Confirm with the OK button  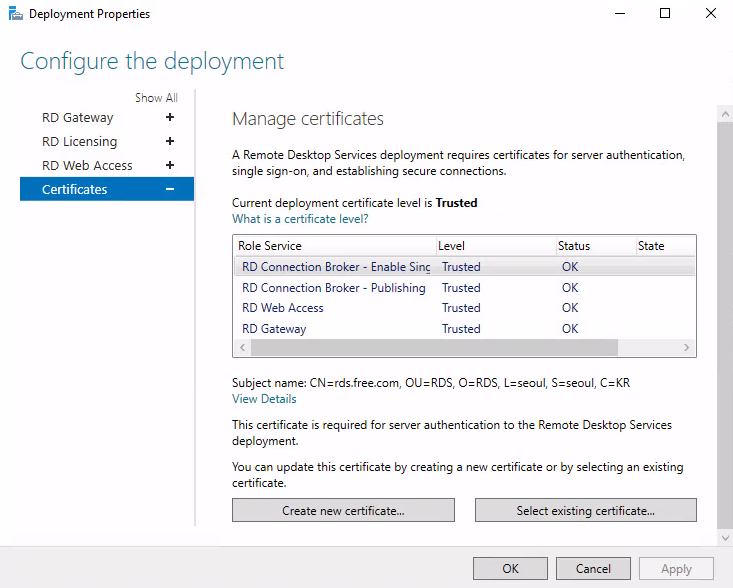(510, 568)
